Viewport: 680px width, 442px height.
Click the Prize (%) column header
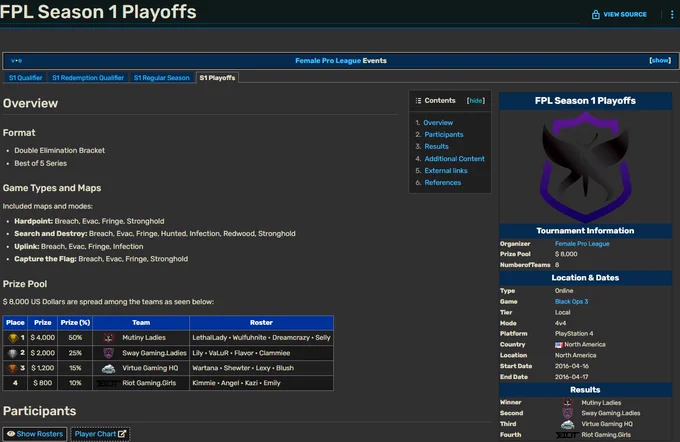[75, 323]
